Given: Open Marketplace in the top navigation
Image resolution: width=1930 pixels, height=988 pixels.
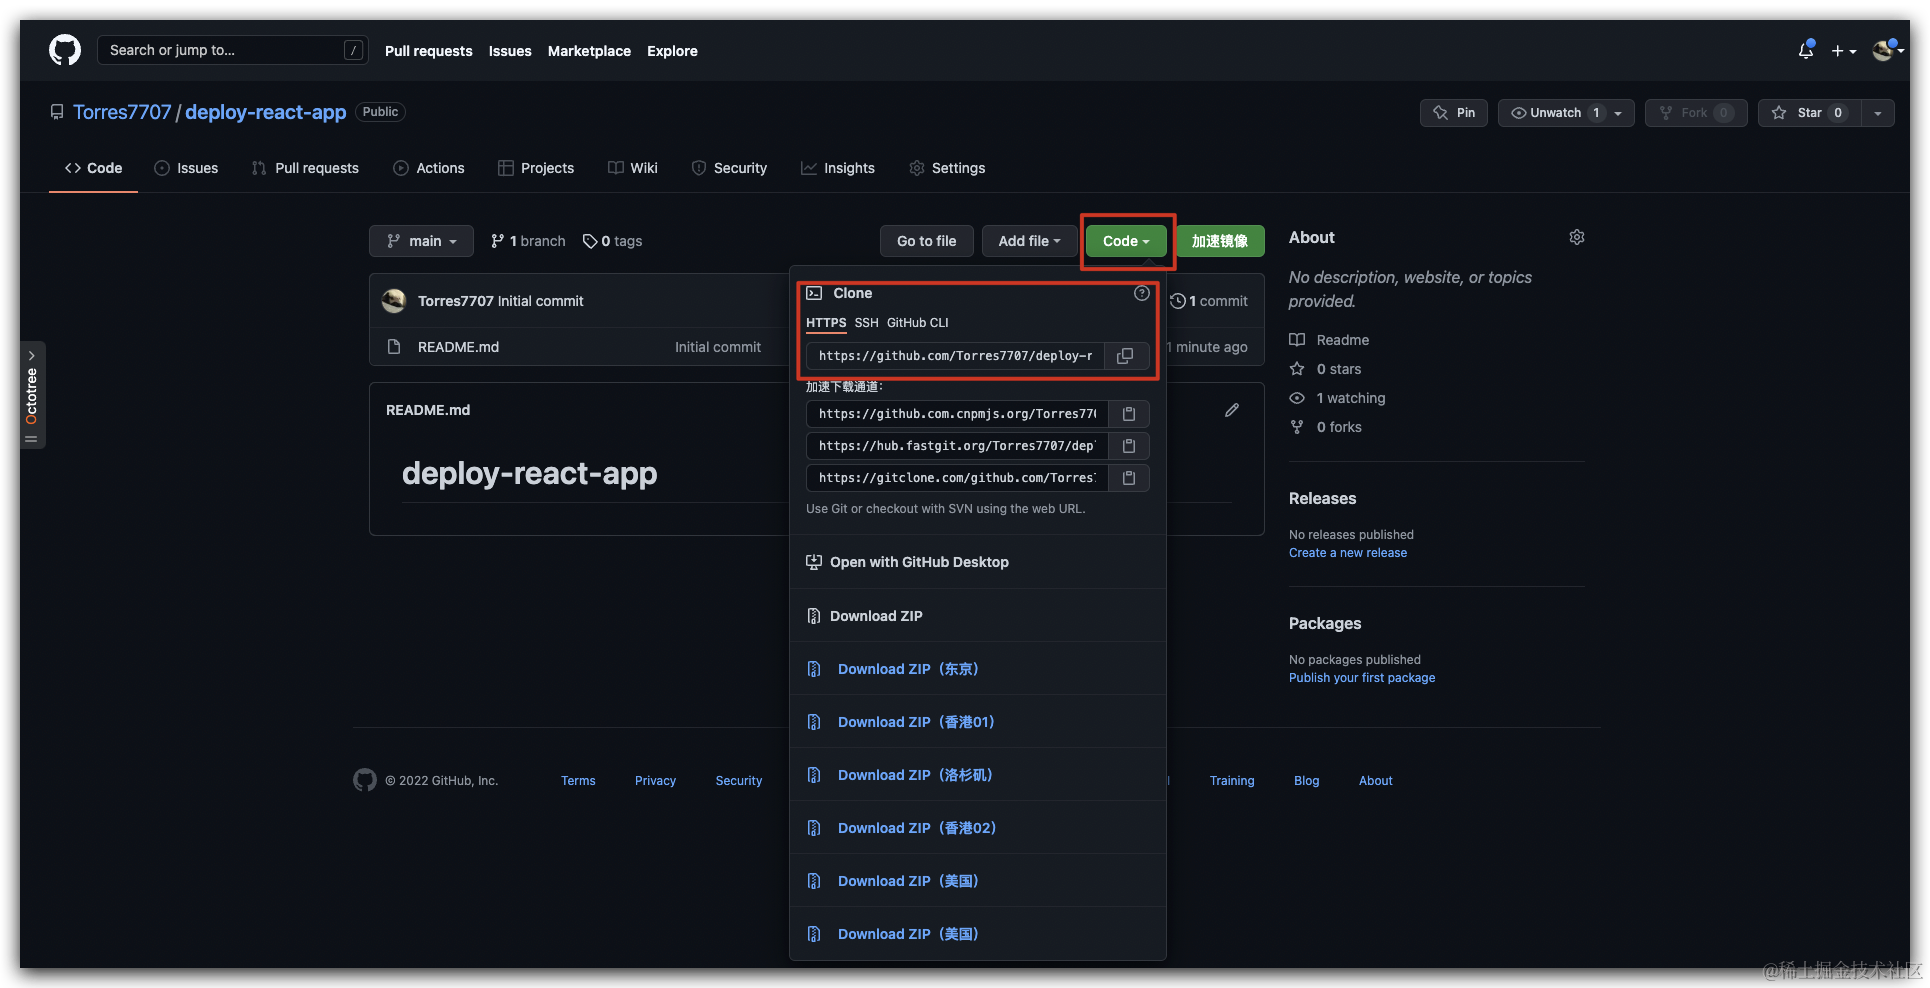Looking at the screenshot, I should [x=589, y=51].
